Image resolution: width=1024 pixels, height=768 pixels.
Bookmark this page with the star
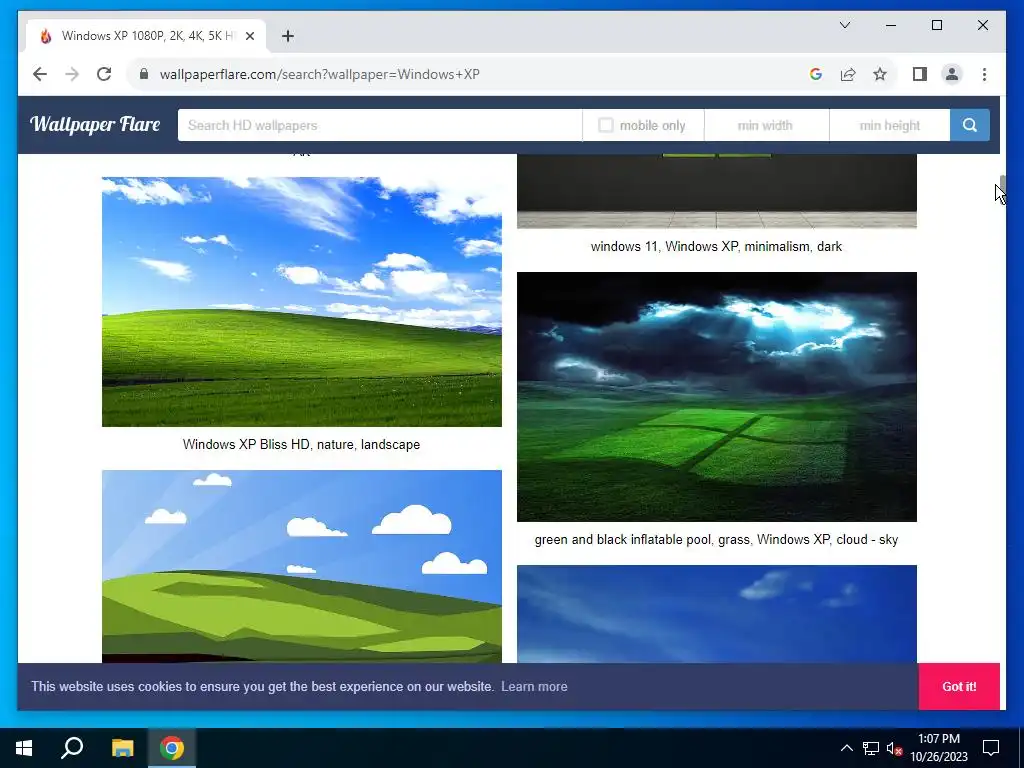click(x=880, y=74)
